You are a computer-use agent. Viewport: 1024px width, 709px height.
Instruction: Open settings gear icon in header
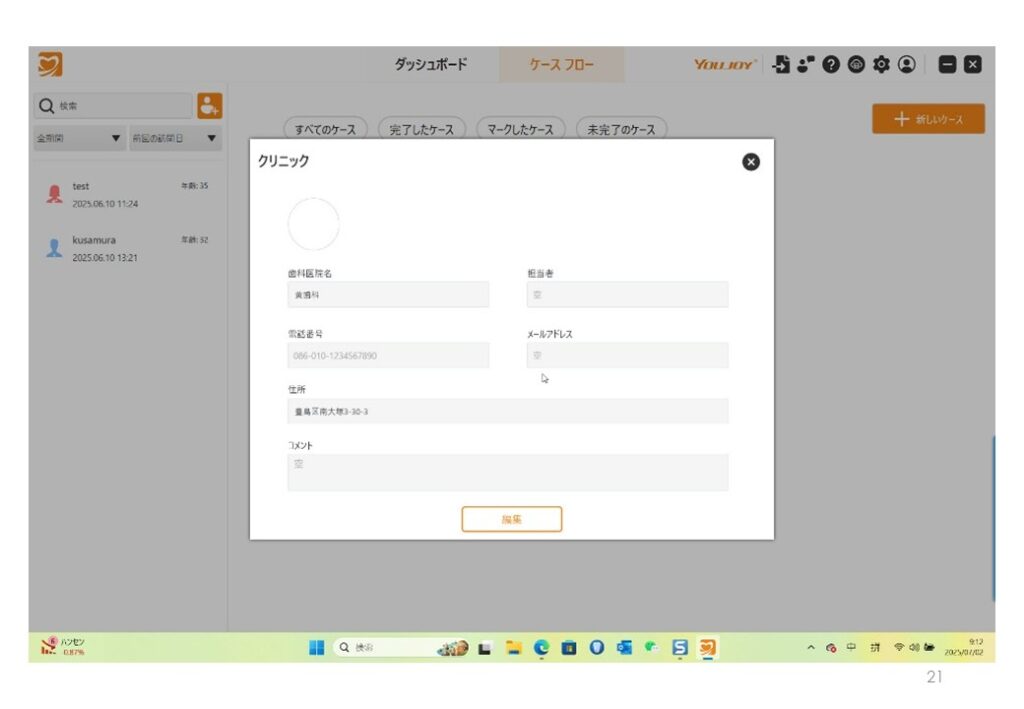point(881,65)
